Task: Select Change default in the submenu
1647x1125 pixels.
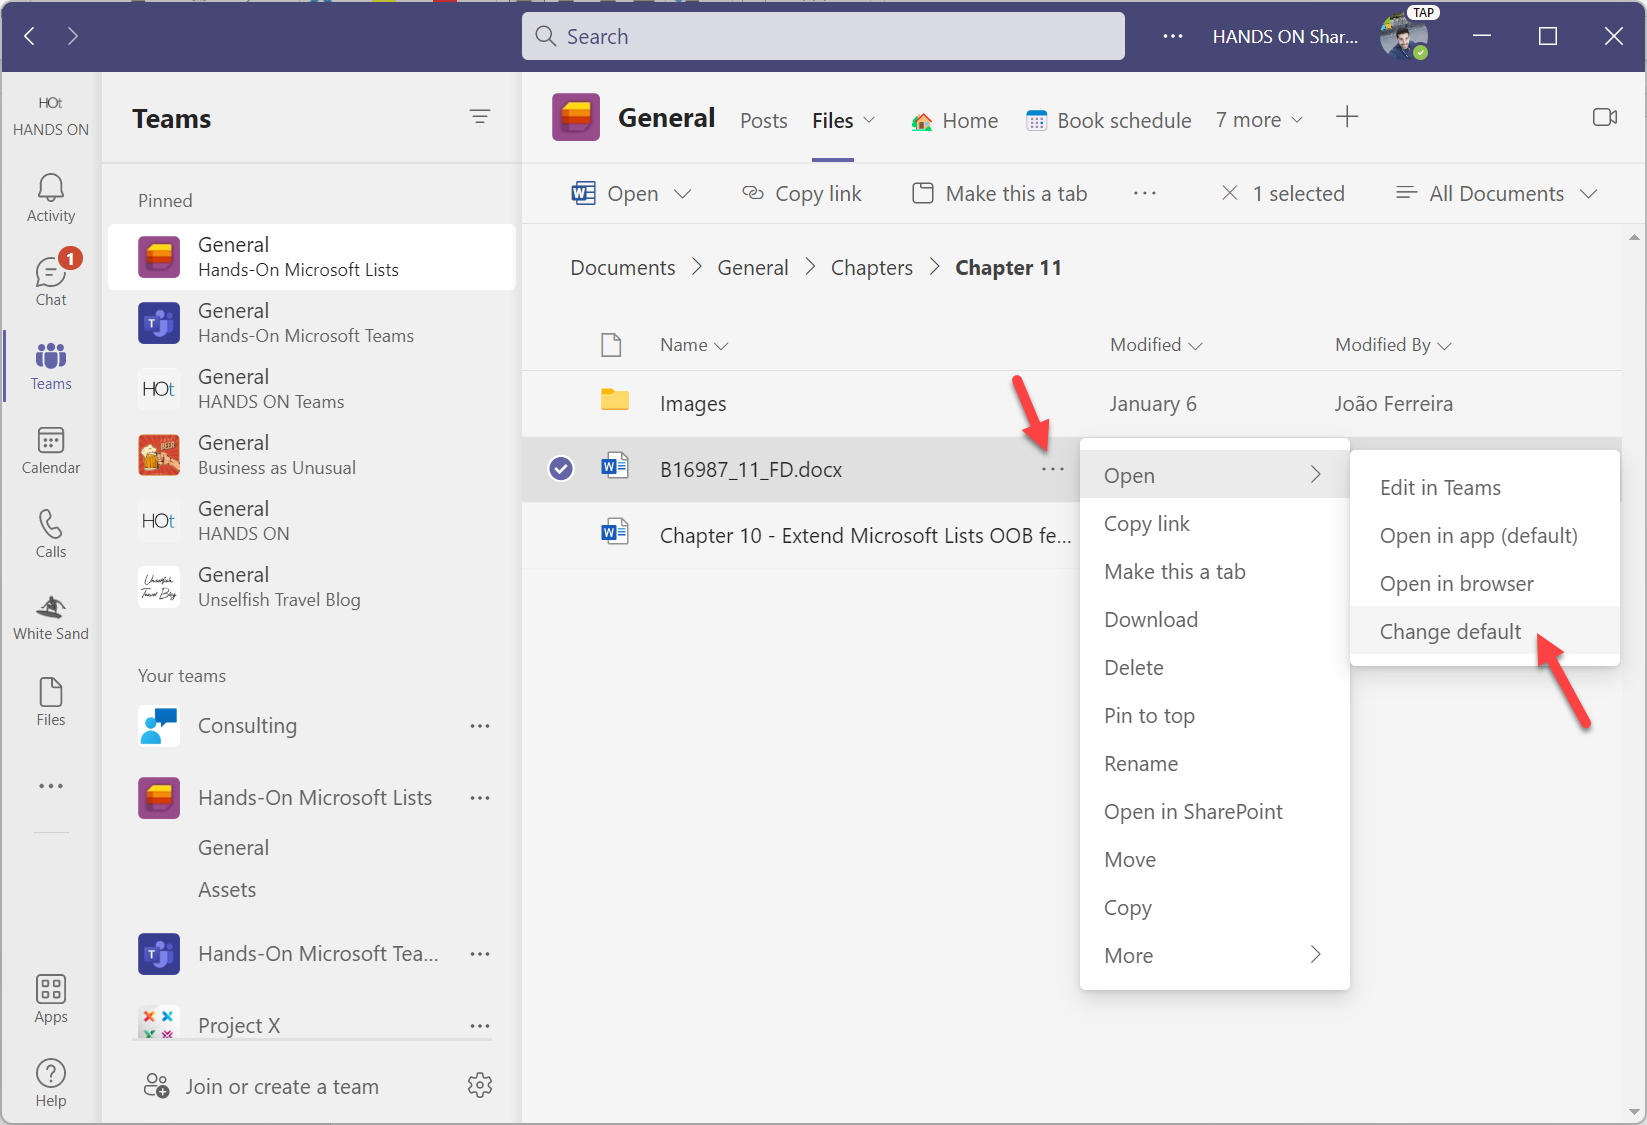Action: click(1450, 631)
